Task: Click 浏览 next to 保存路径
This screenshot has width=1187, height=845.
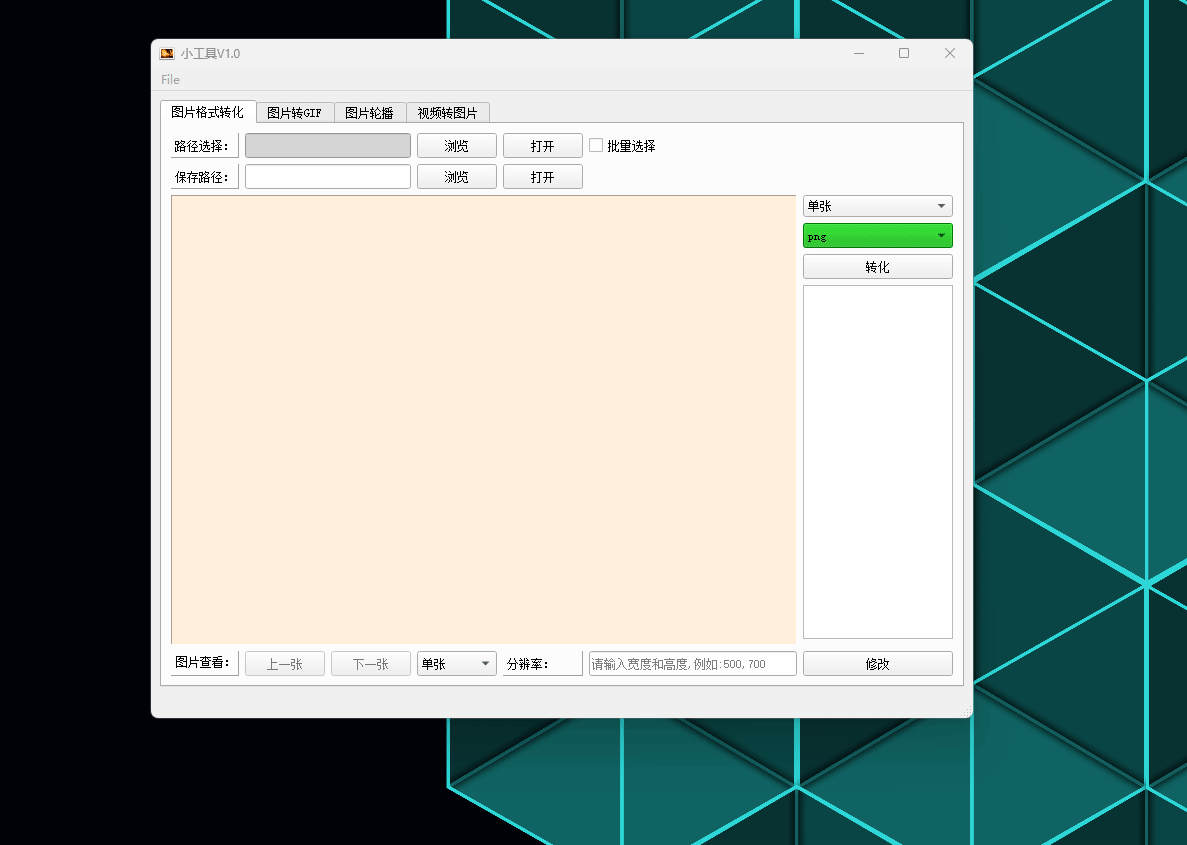Action: point(456,176)
